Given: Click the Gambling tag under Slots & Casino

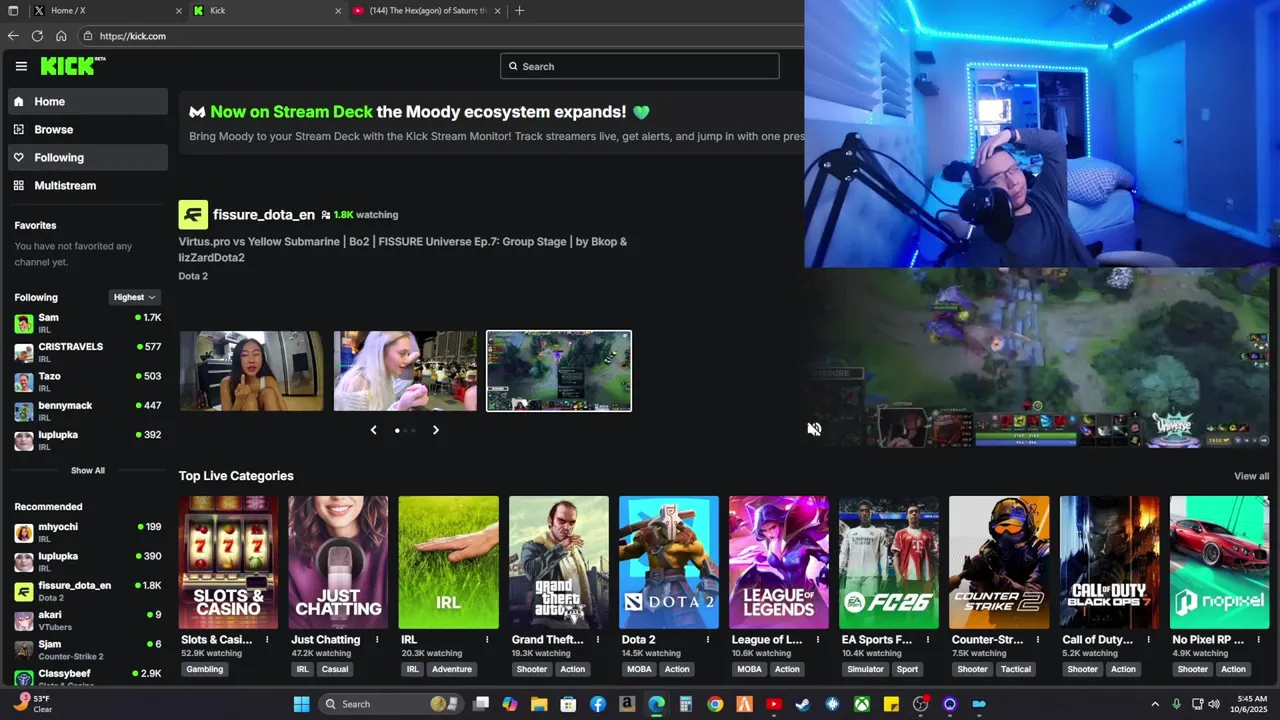Looking at the screenshot, I should [x=205, y=669].
